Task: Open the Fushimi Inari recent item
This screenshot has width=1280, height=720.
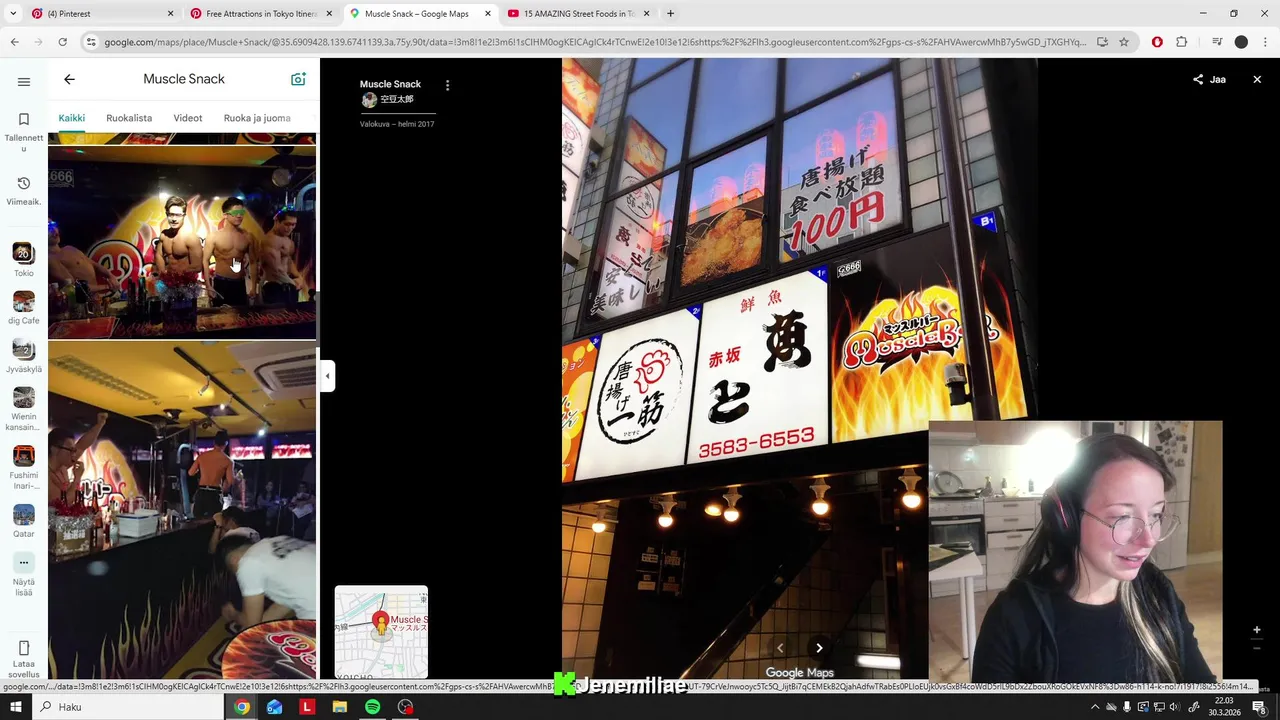Action: pos(24,466)
